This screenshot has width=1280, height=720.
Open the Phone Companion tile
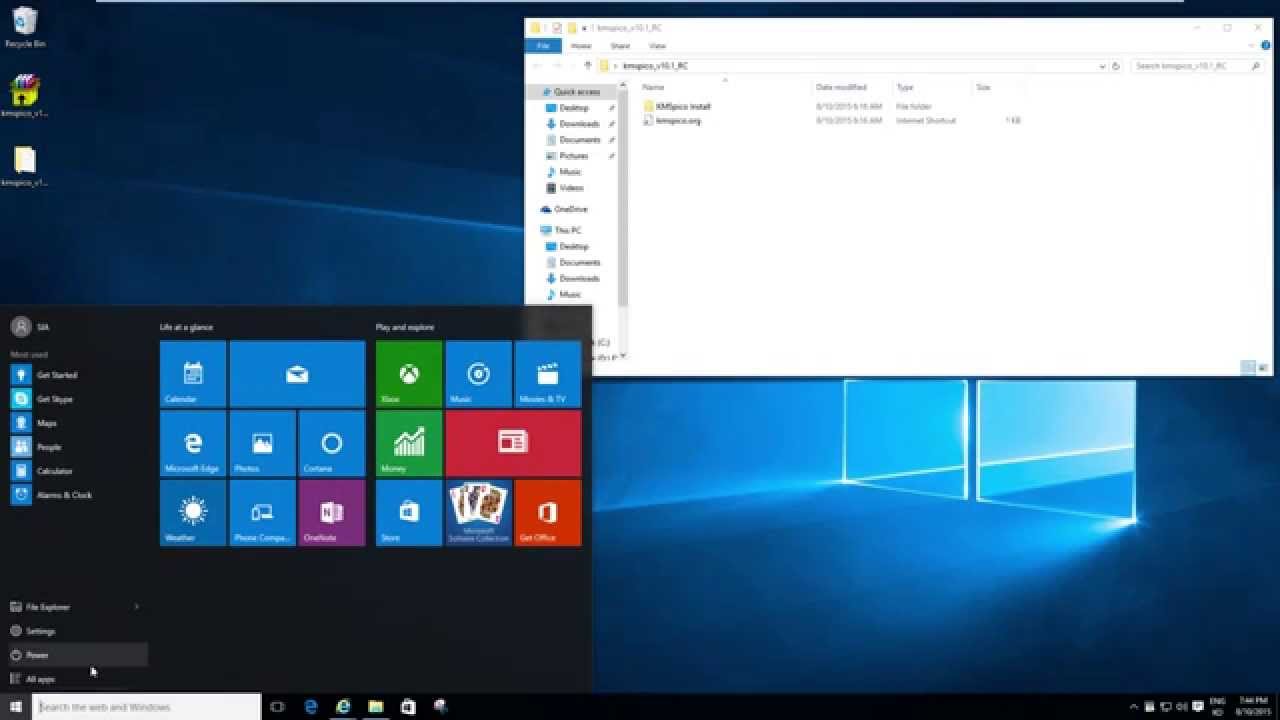coord(263,513)
